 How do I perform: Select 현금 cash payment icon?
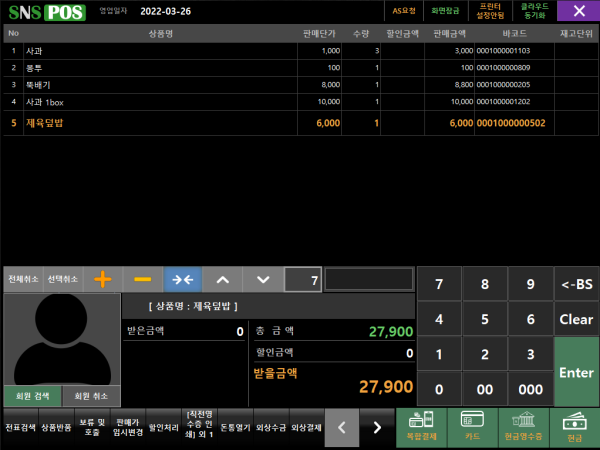pyautogui.click(x=574, y=427)
